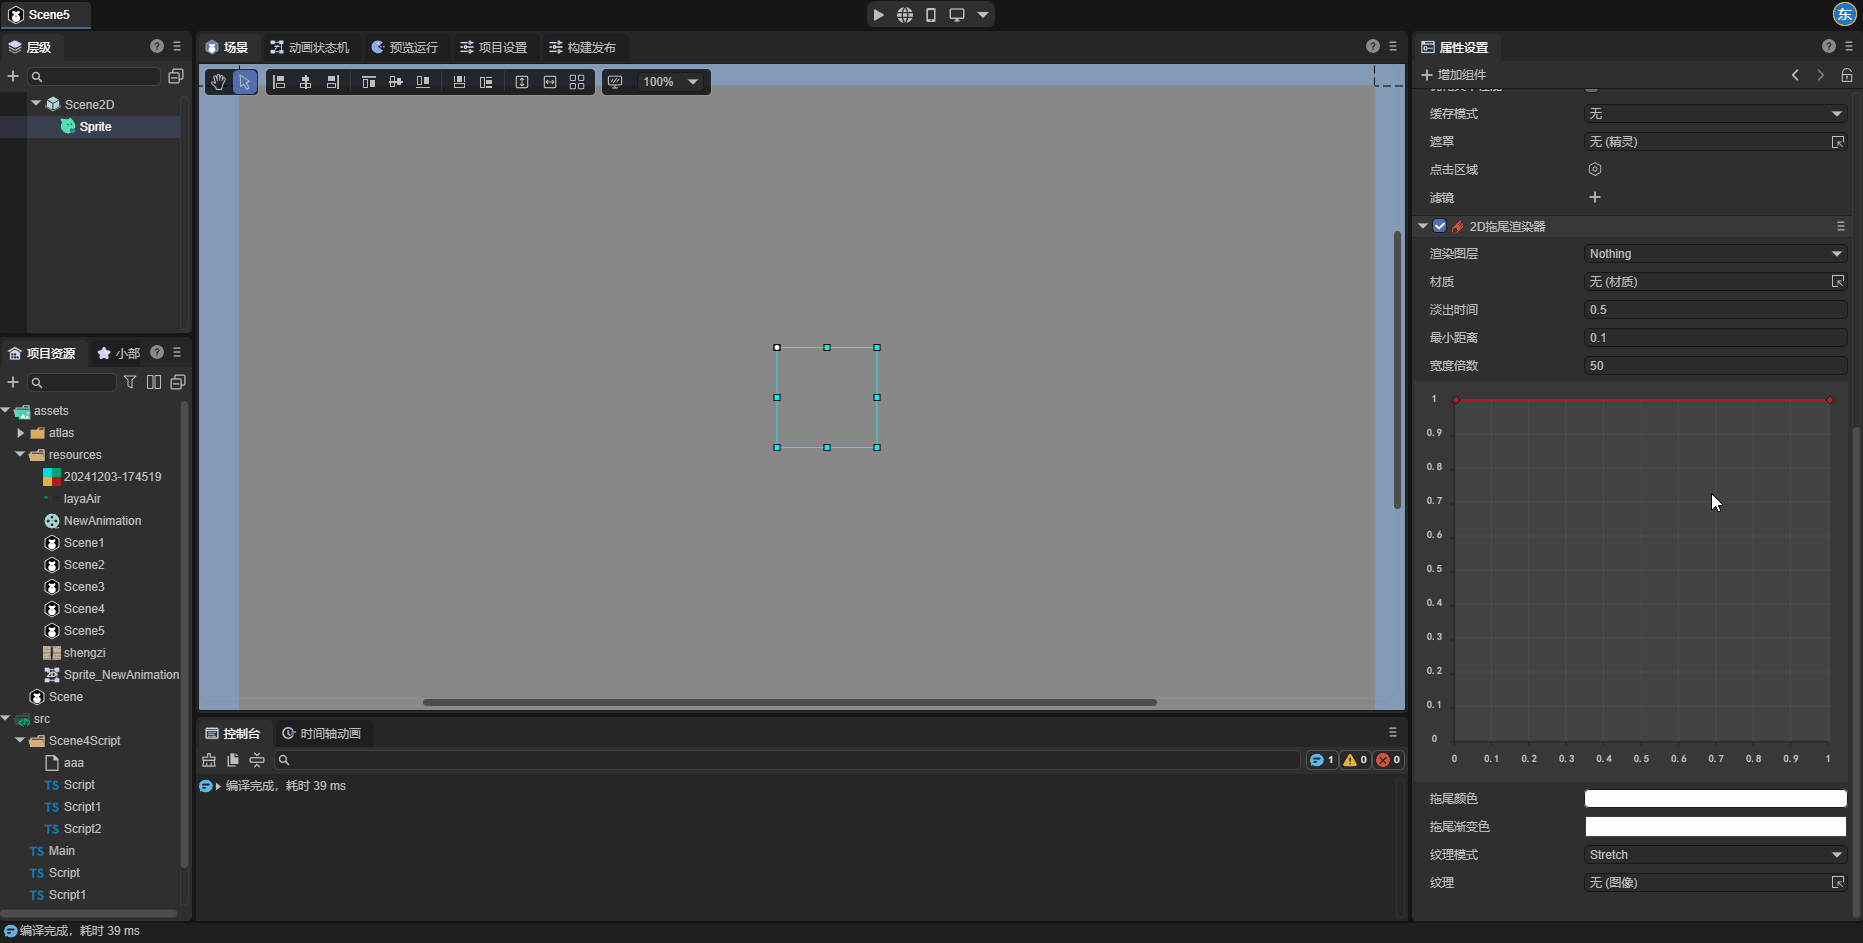The image size is (1863, 943).
Task: Toggle the console warning filter badge
Action: (1355, 760)
